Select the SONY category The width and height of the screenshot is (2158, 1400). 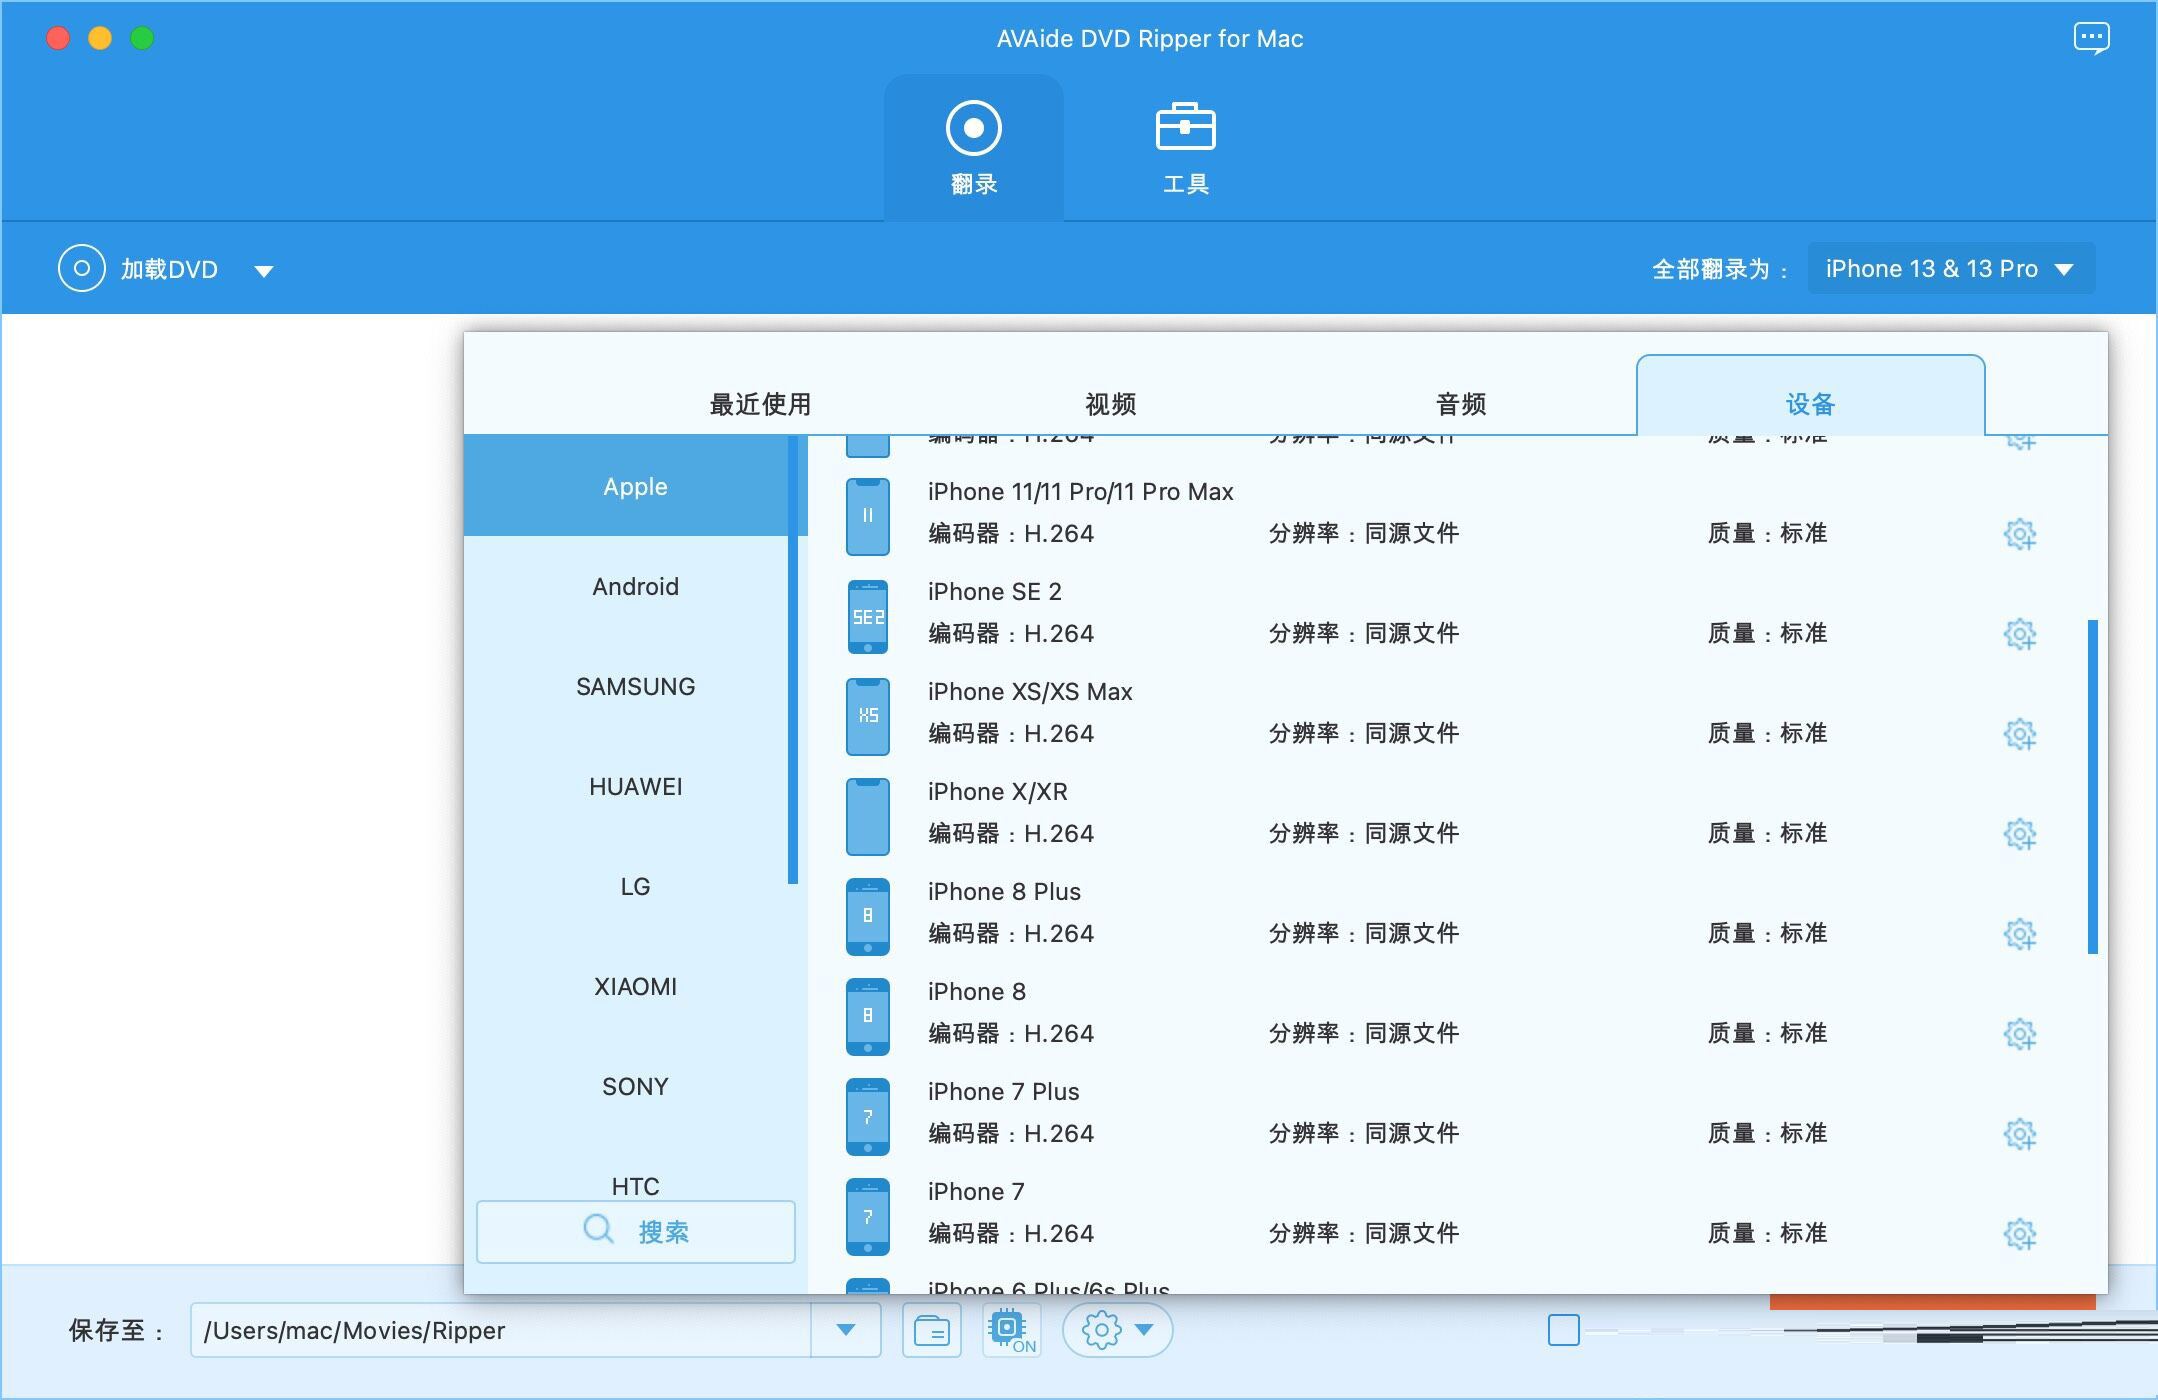[x=635, y=1086]
